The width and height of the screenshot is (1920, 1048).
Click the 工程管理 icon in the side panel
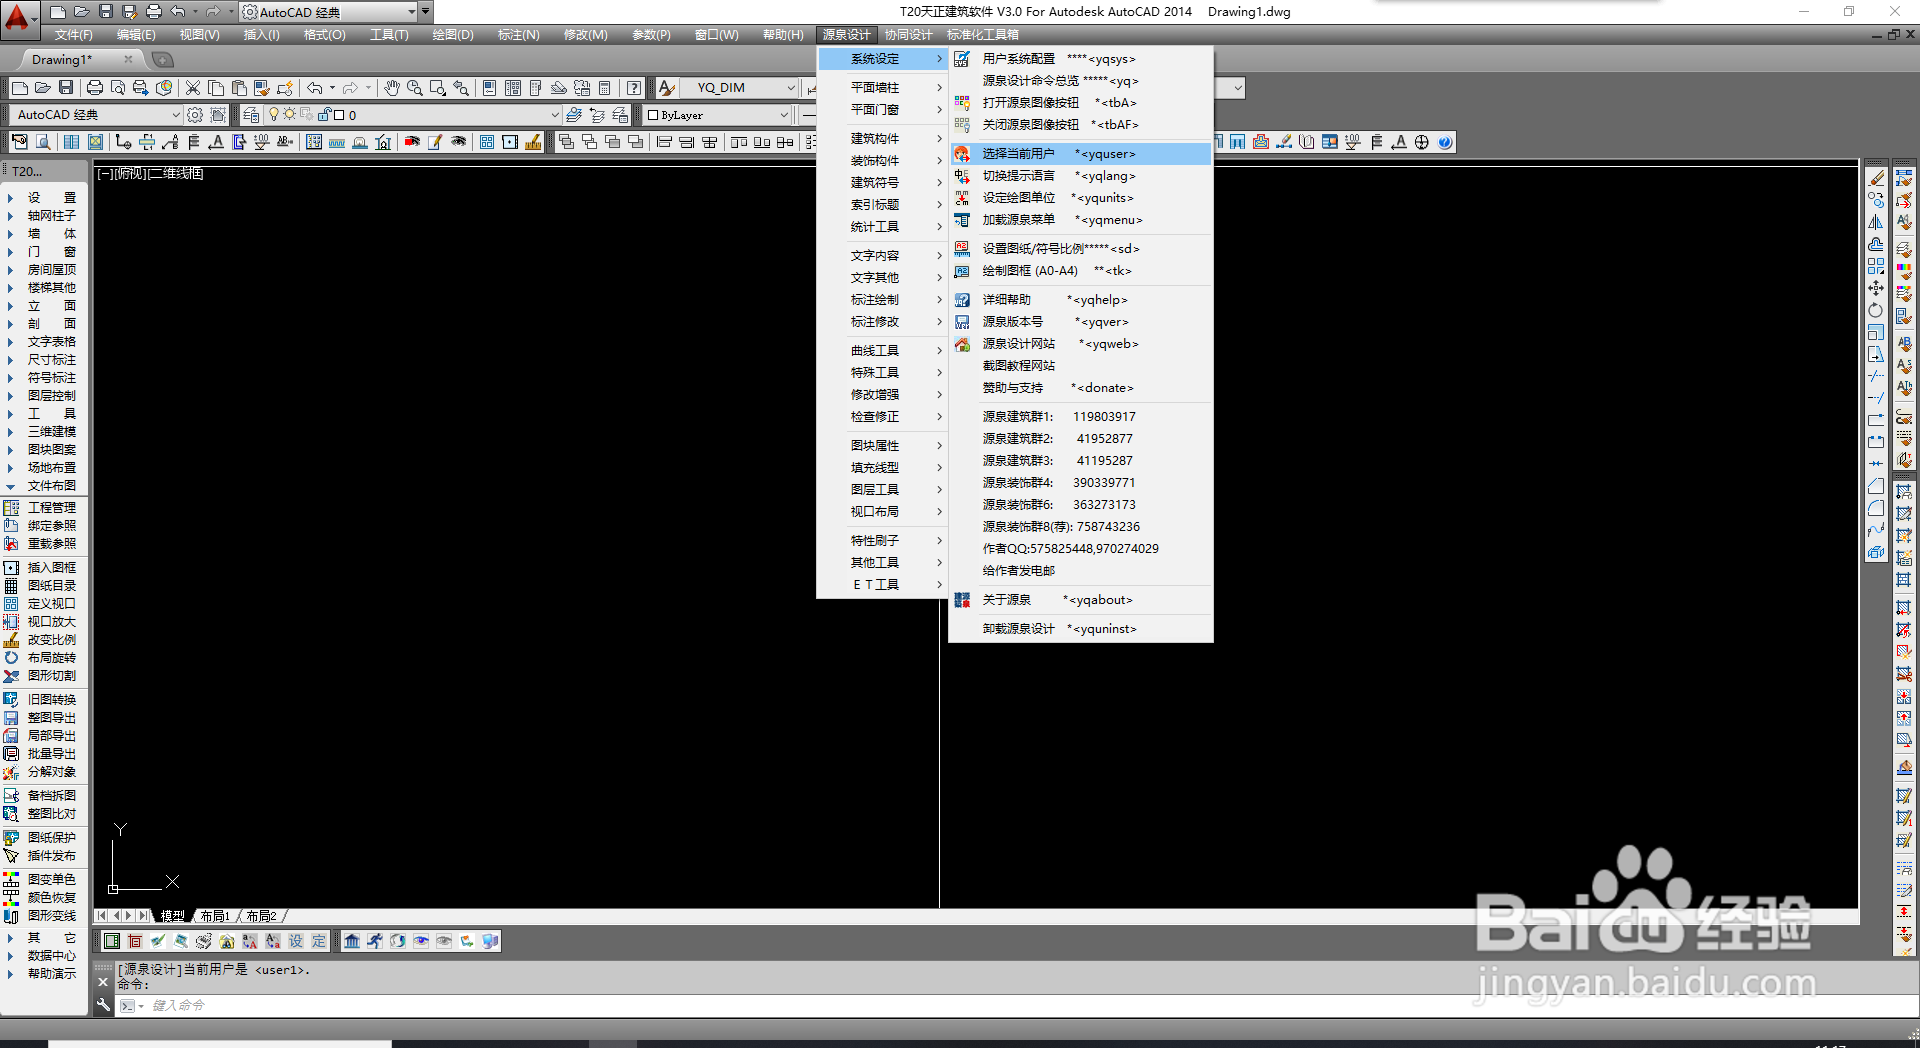(12, 508)
